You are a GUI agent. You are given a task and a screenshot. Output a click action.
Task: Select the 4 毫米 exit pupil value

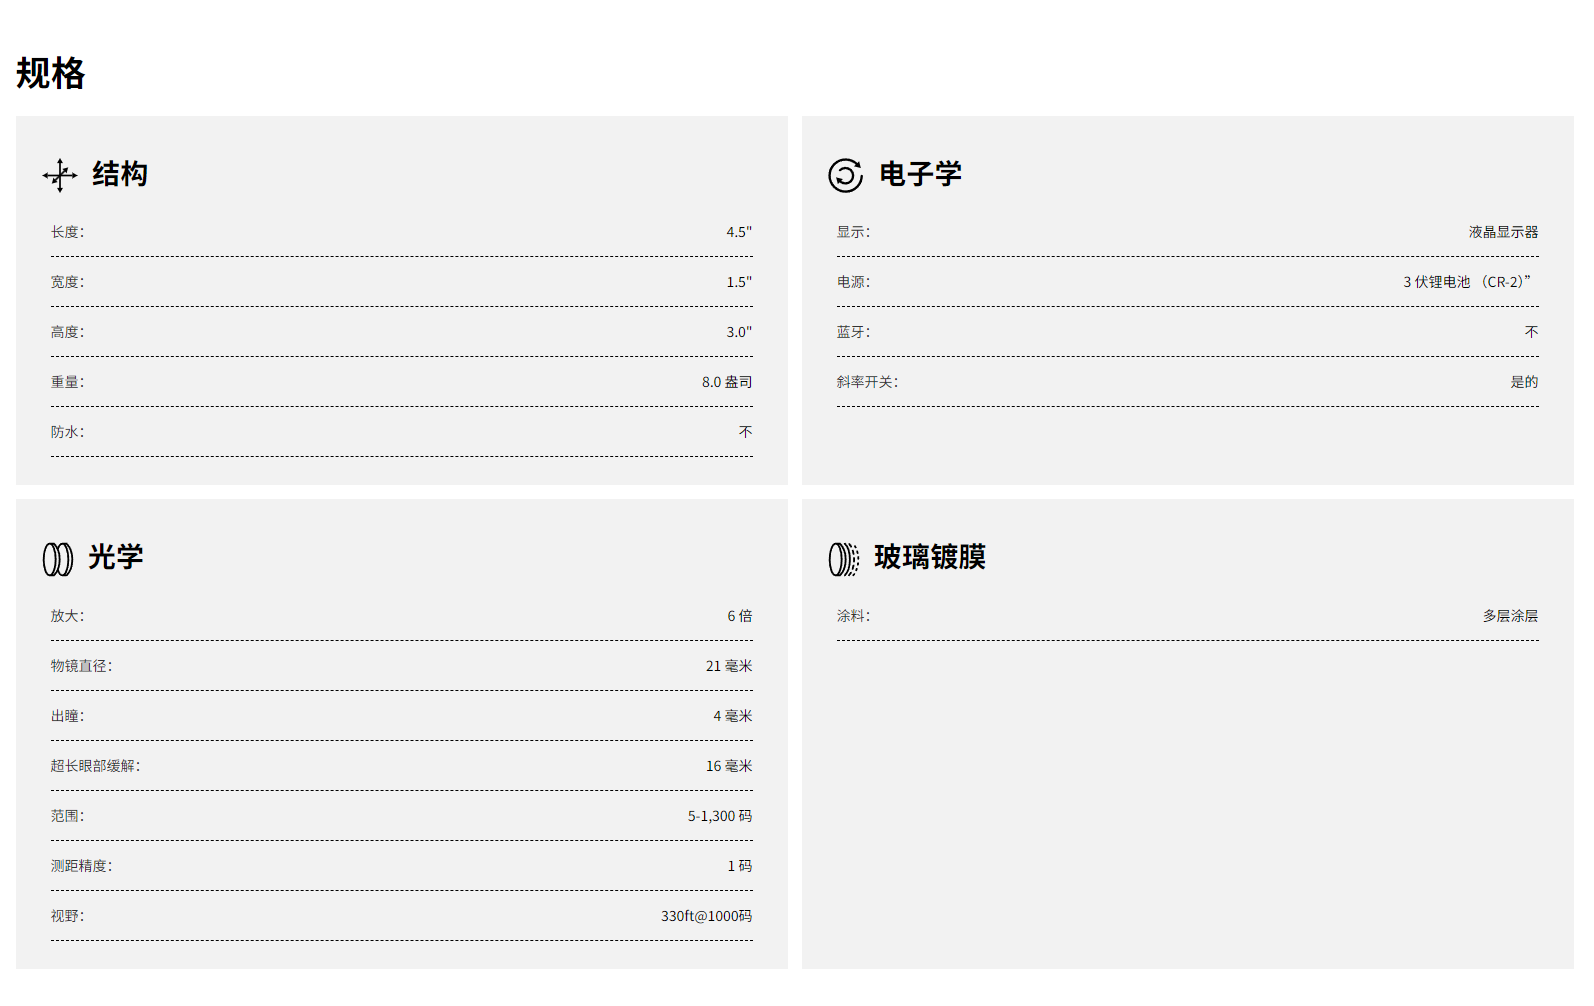[733, 716]
